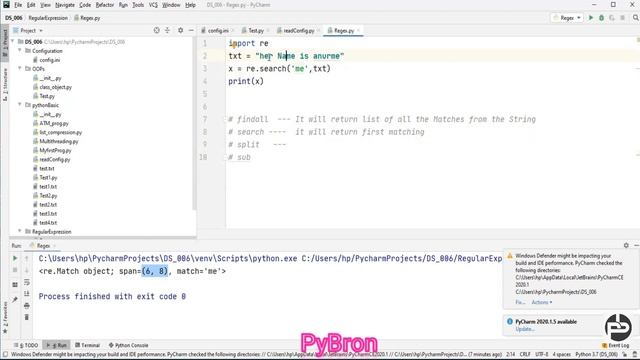The width and height of the screenshot is (640, 360).
Task: Collapse the OOPs folder
Action: point(20,69)
